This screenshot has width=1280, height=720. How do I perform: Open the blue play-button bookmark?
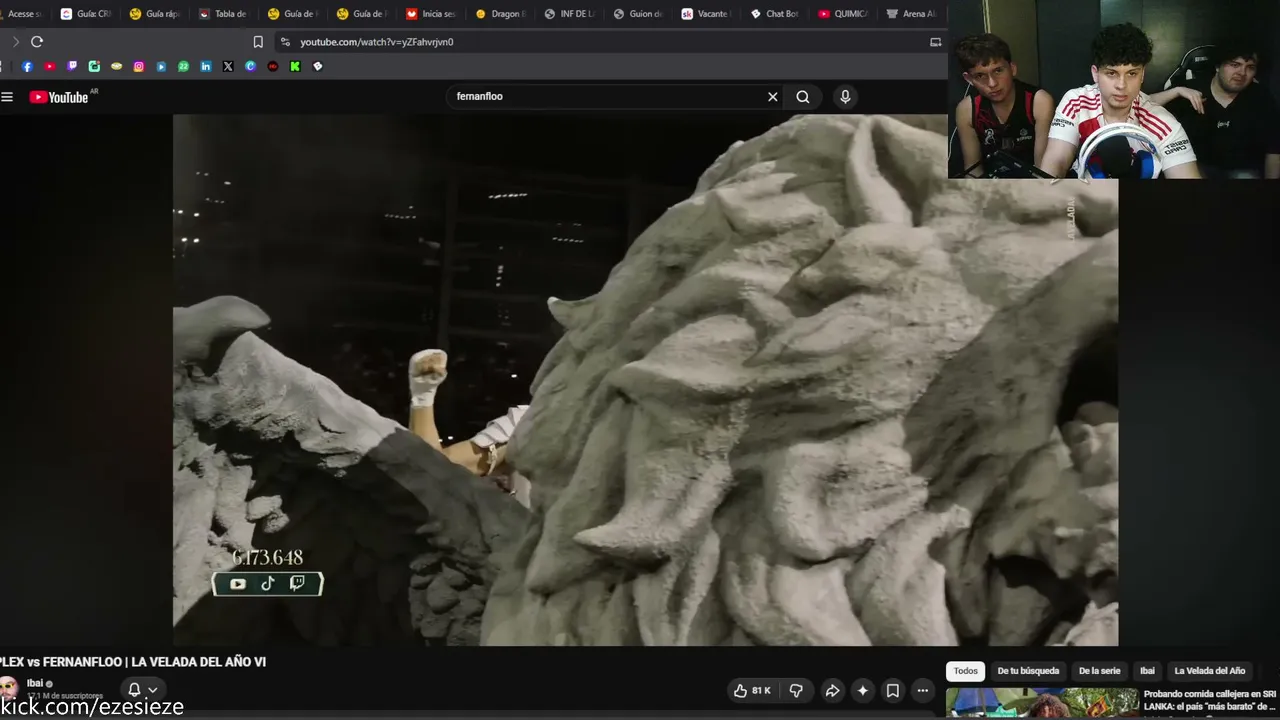[x=161, y=66]
